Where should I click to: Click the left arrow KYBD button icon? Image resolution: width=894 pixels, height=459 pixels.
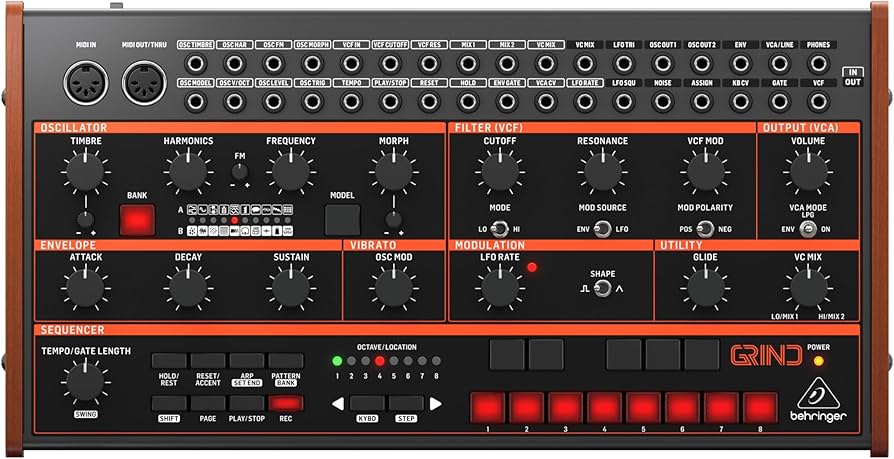pyautogui.click(x=338, y=404)
